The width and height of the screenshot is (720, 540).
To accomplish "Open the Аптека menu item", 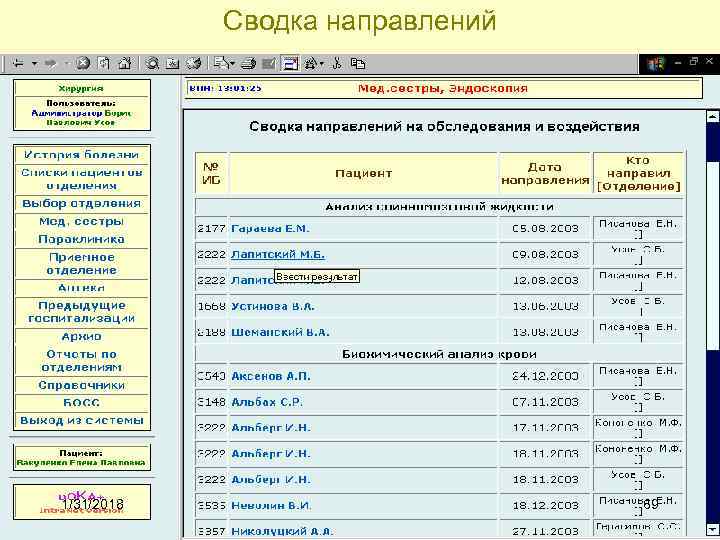I will (x=81, y=288).
